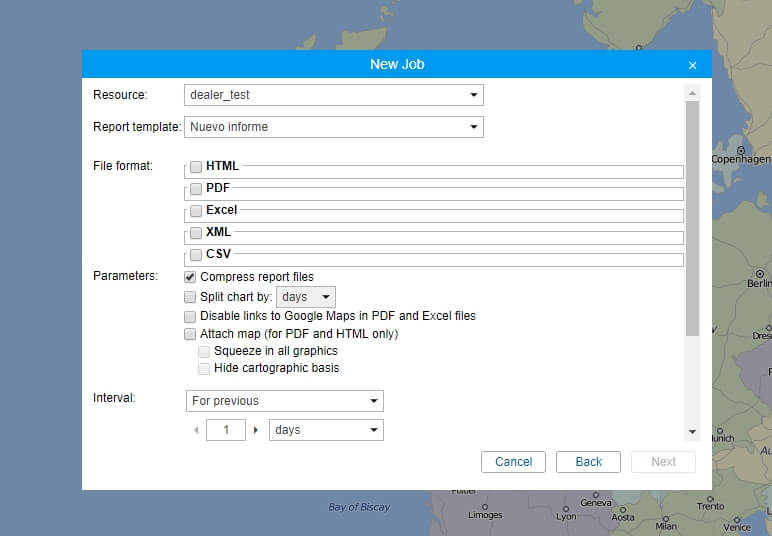This screenshot has width=772, height=536.
Task: Open the Resource dropdown showing dealer_test
Action: 334,95
